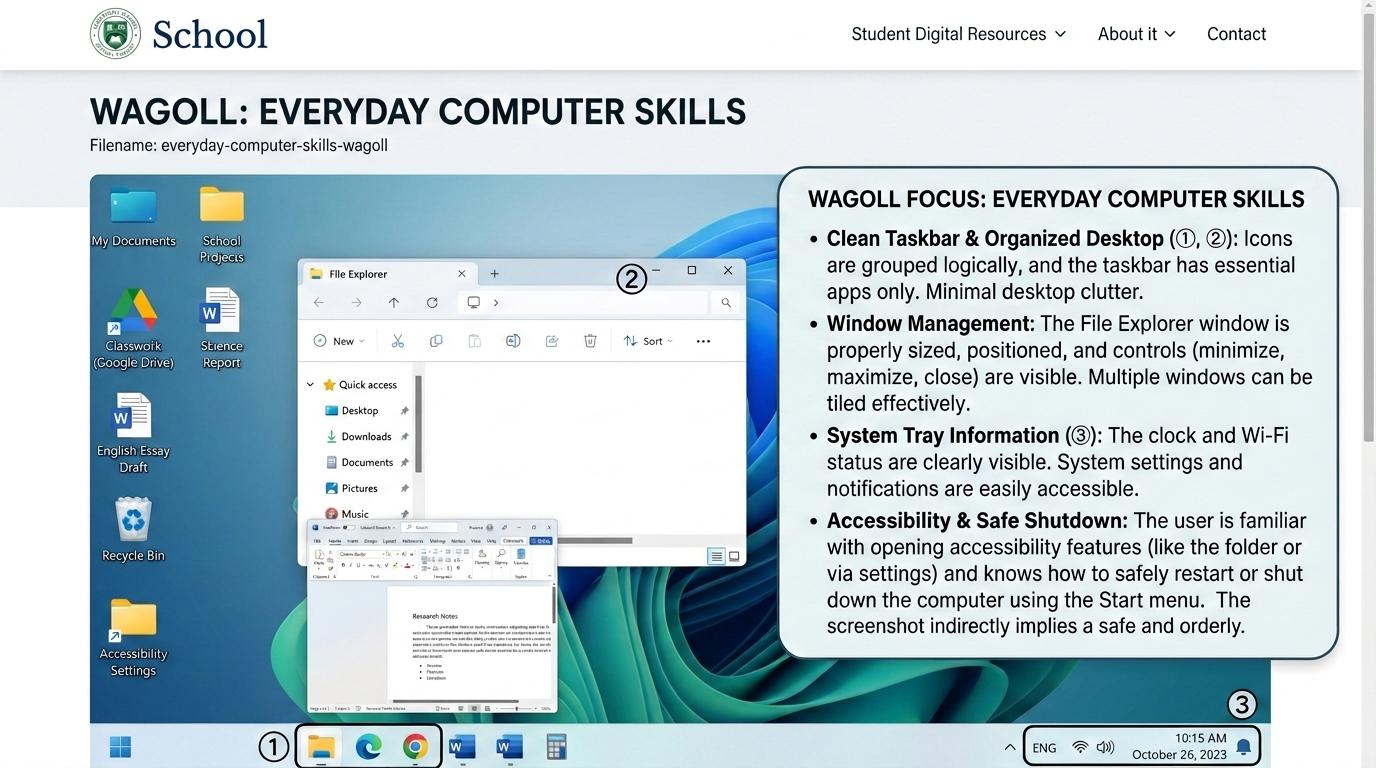Switch File Explorer to details view
1376x768 pixels.
(x=716, y=556)
